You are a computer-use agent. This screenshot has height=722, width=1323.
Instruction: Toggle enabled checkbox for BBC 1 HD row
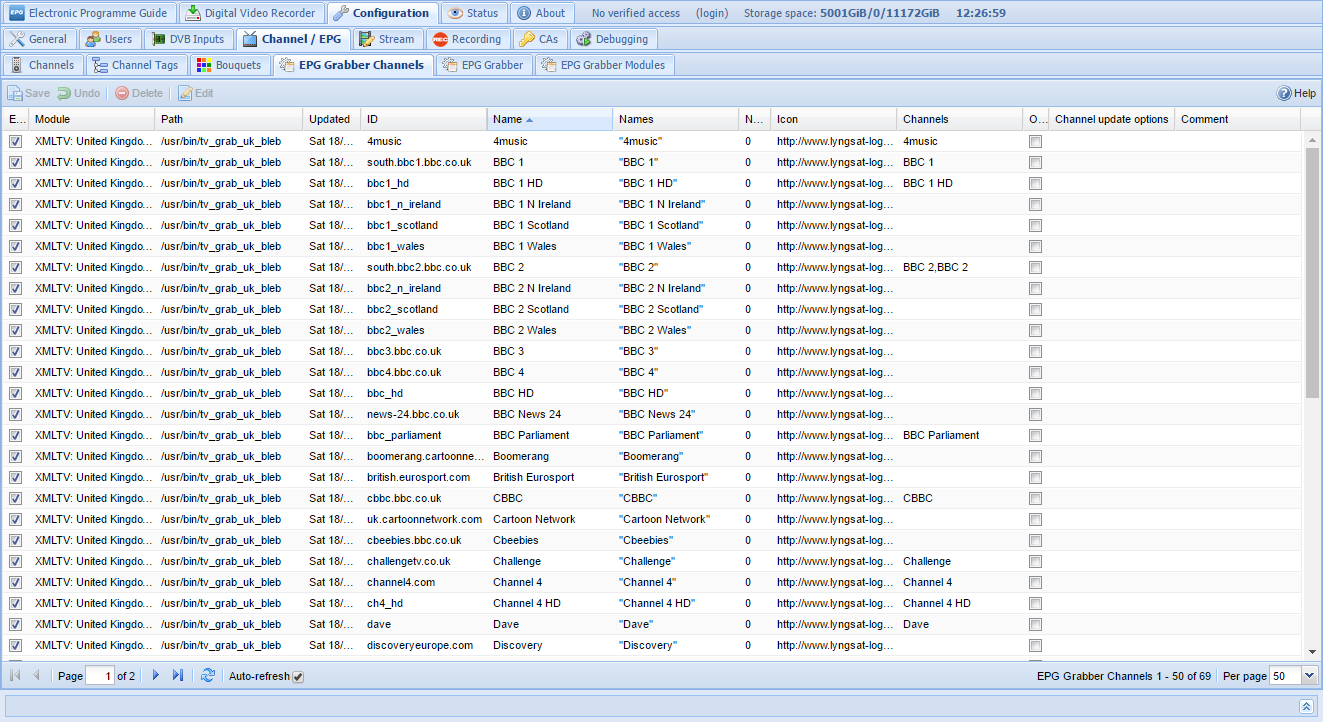(x=15, y=184)
